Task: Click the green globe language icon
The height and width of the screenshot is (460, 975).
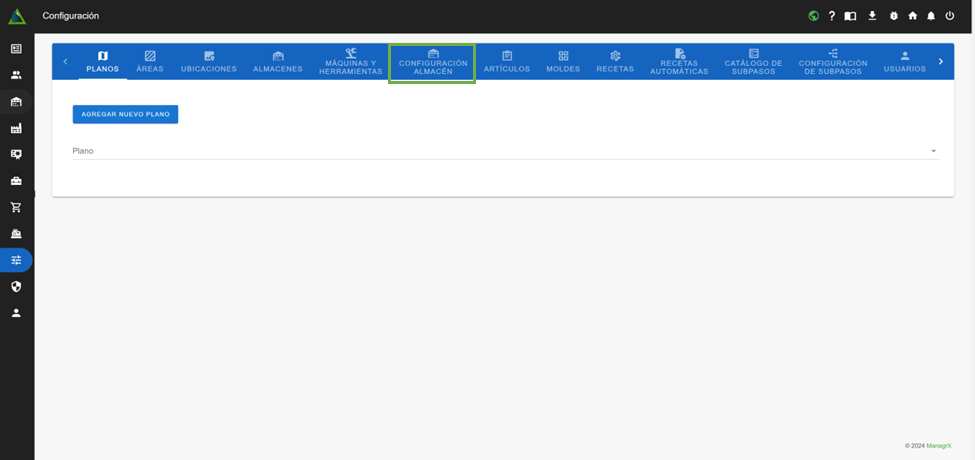Action: [813, 16]
